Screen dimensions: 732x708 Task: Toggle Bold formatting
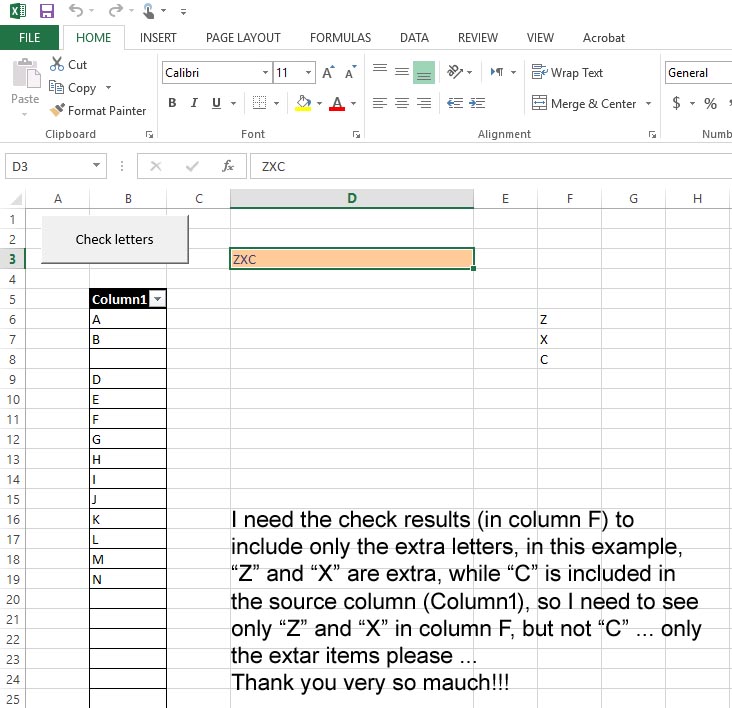[x=172, y=103]
